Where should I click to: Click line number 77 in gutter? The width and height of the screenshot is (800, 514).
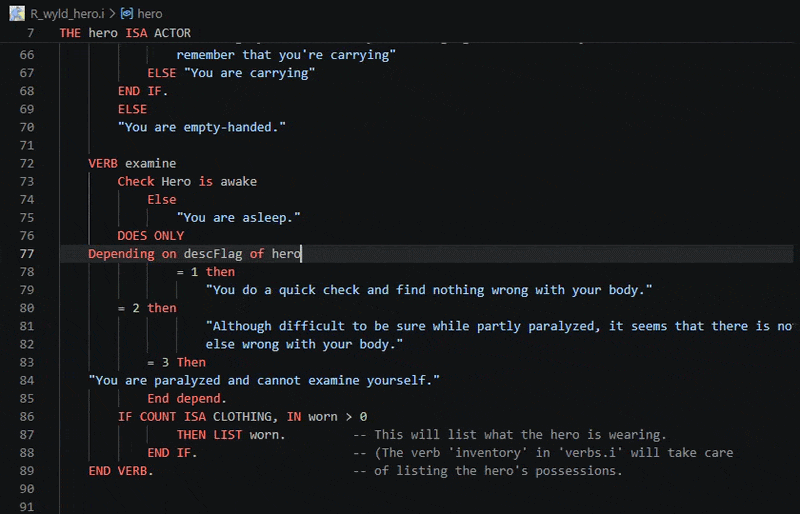point(27,254)
